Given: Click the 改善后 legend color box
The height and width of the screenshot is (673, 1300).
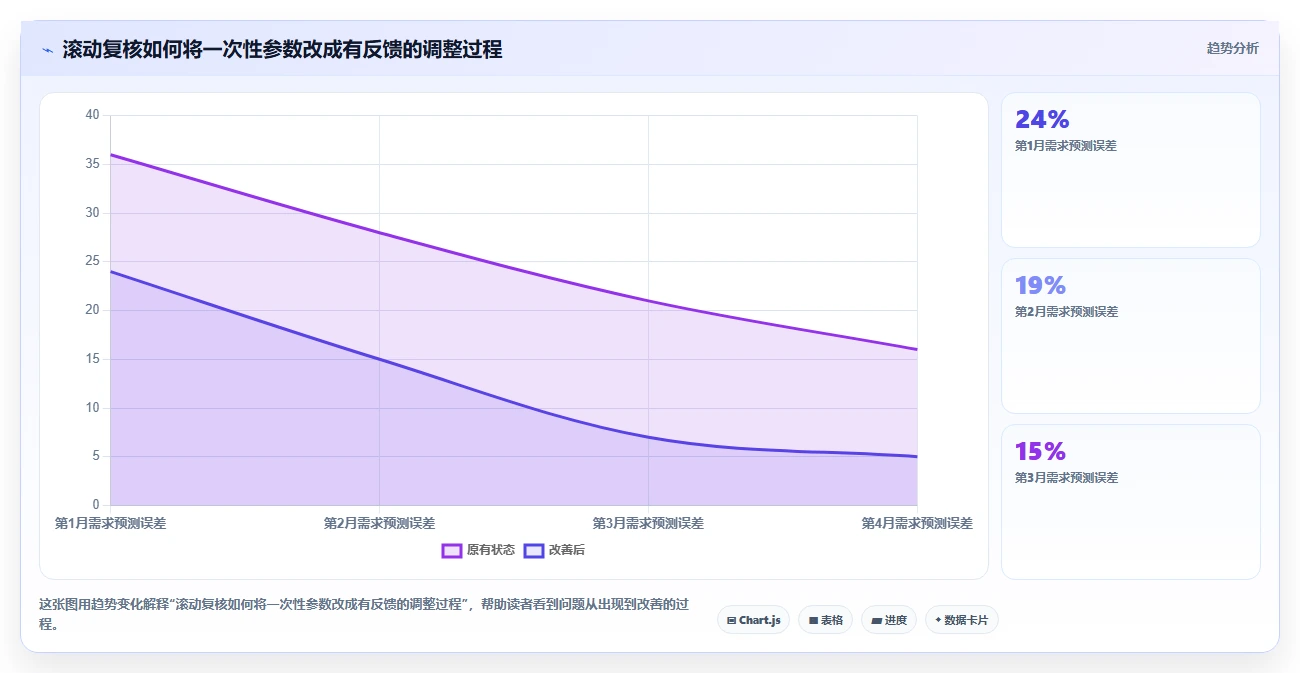Looking at the screenshot, I should (x=534, y=550).
